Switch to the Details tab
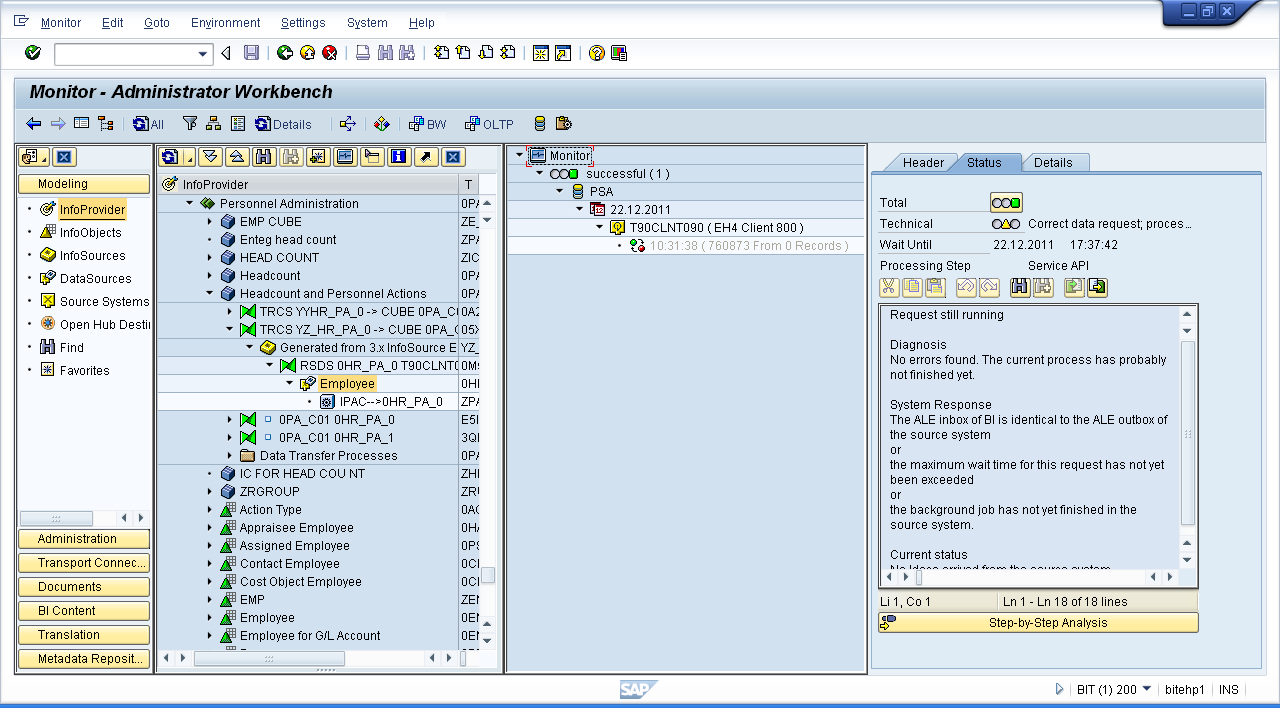 pyautogui.click(x=1053, y=163)
